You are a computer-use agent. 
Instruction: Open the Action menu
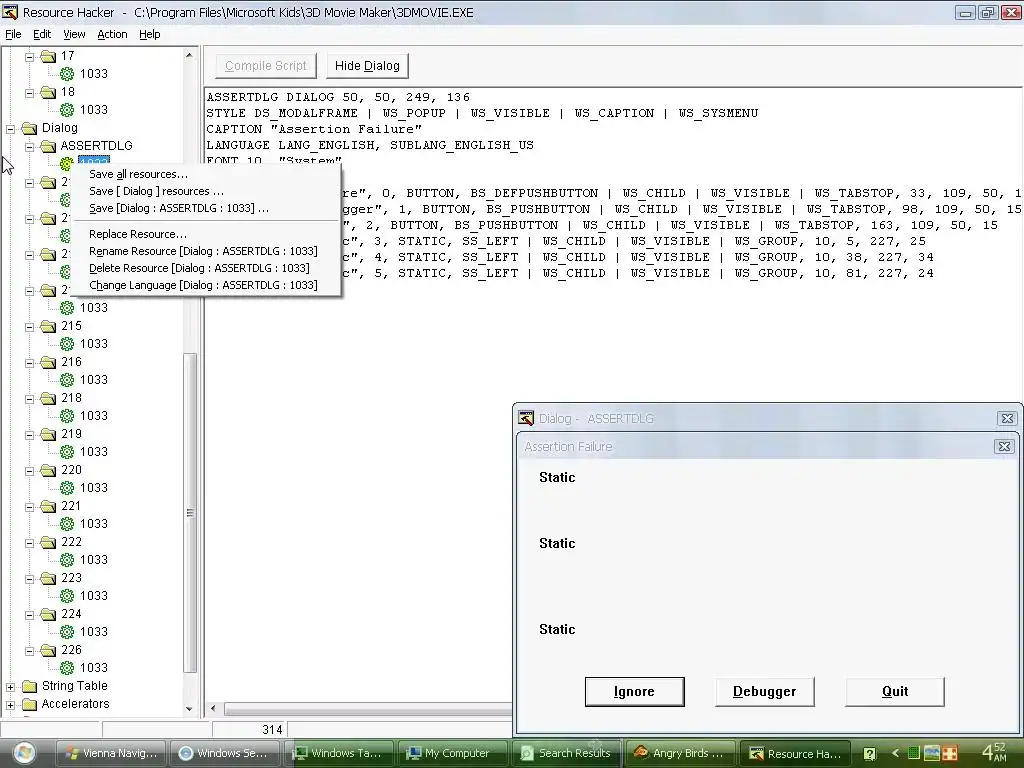(112, 34)
